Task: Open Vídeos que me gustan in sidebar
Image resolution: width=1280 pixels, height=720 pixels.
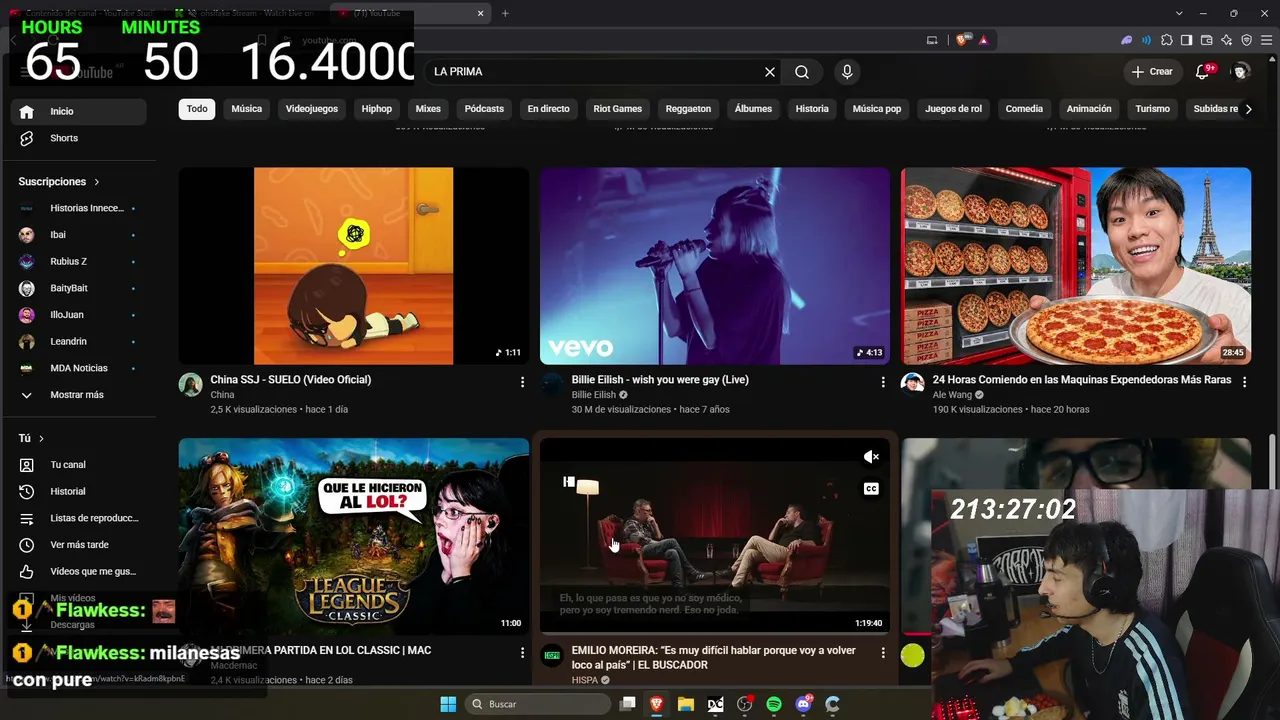Action: tap(80, 572)
